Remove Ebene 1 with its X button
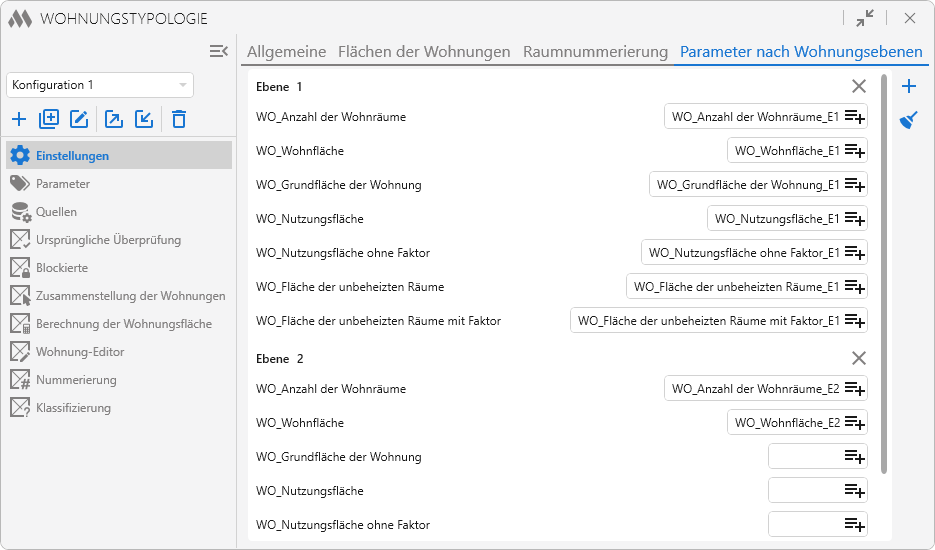Screen dimensions: 935x550 (858, 86)
